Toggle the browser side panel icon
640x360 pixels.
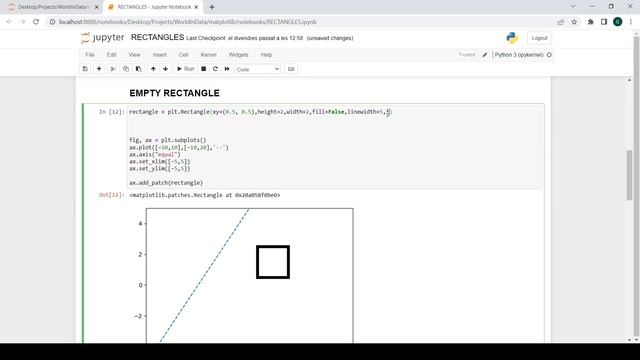click(x=604, y=22)
